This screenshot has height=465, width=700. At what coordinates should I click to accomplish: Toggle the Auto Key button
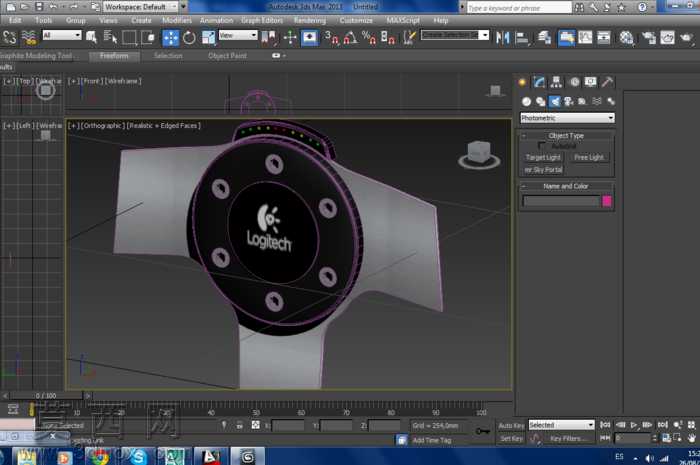[x=511, y=425]
